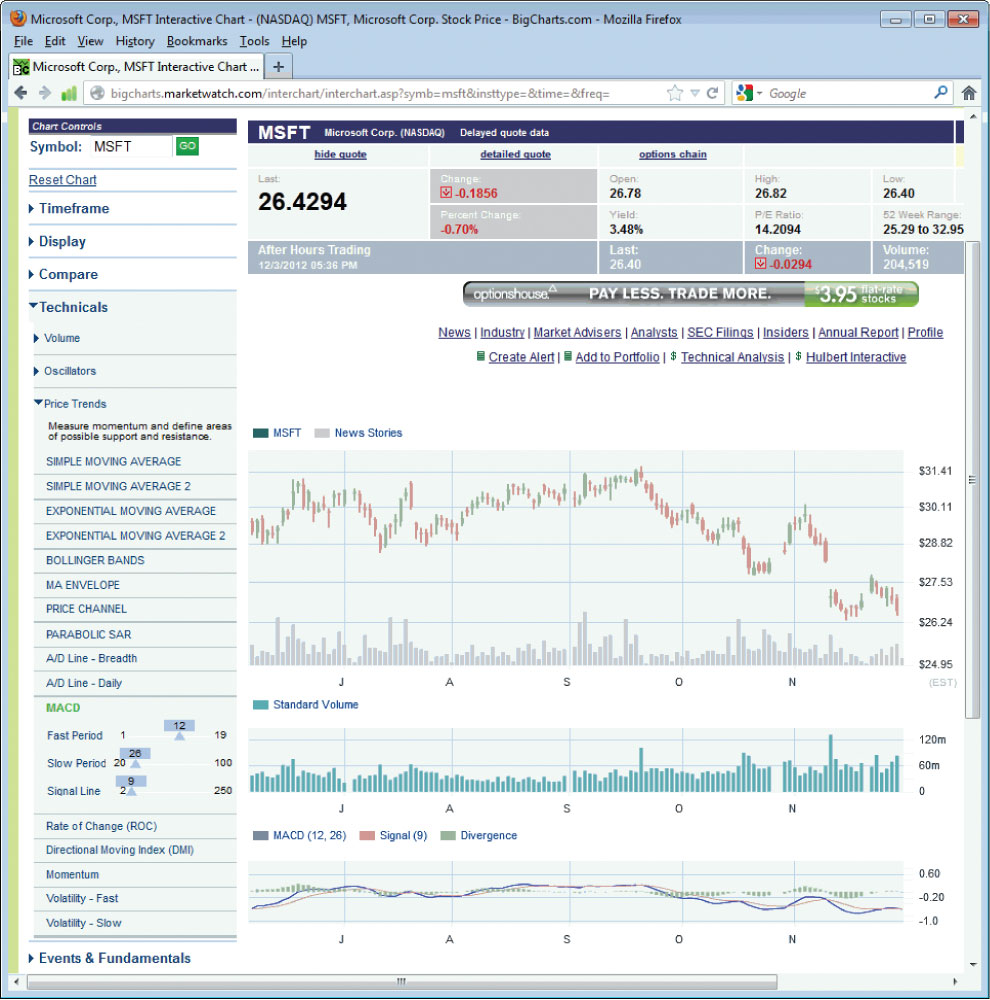Click the green GO button
The width and height of the screenshot is (990, 1000).
(187, 146)
